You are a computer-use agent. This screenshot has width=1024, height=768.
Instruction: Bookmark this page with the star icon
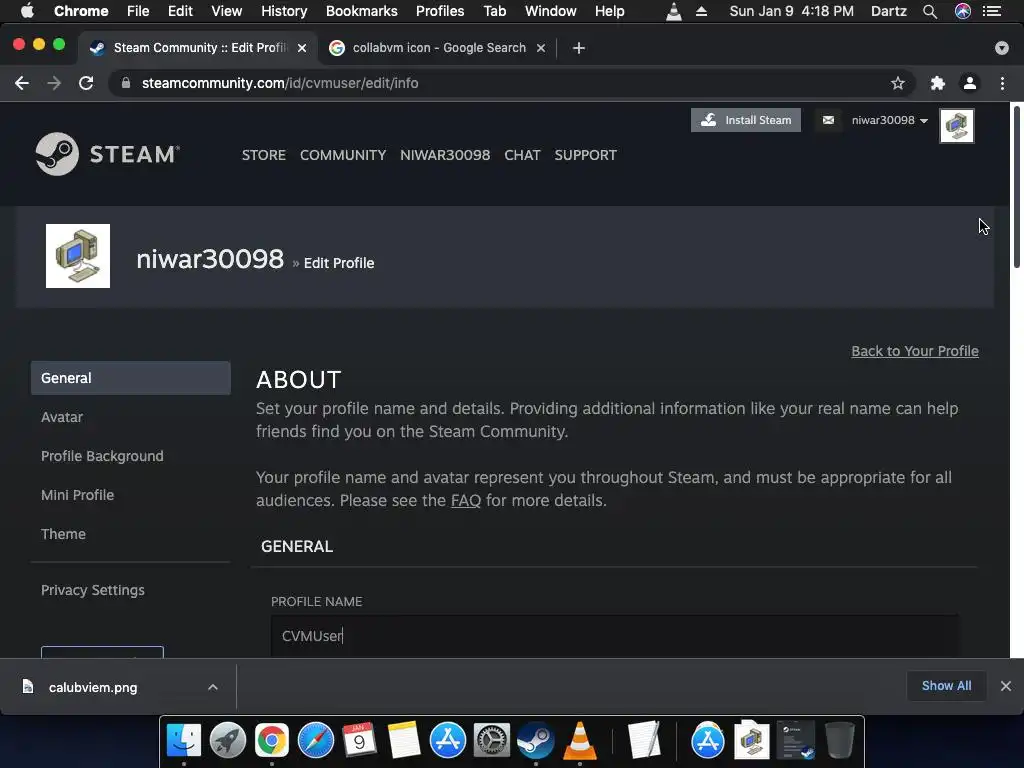coord(898,83)
